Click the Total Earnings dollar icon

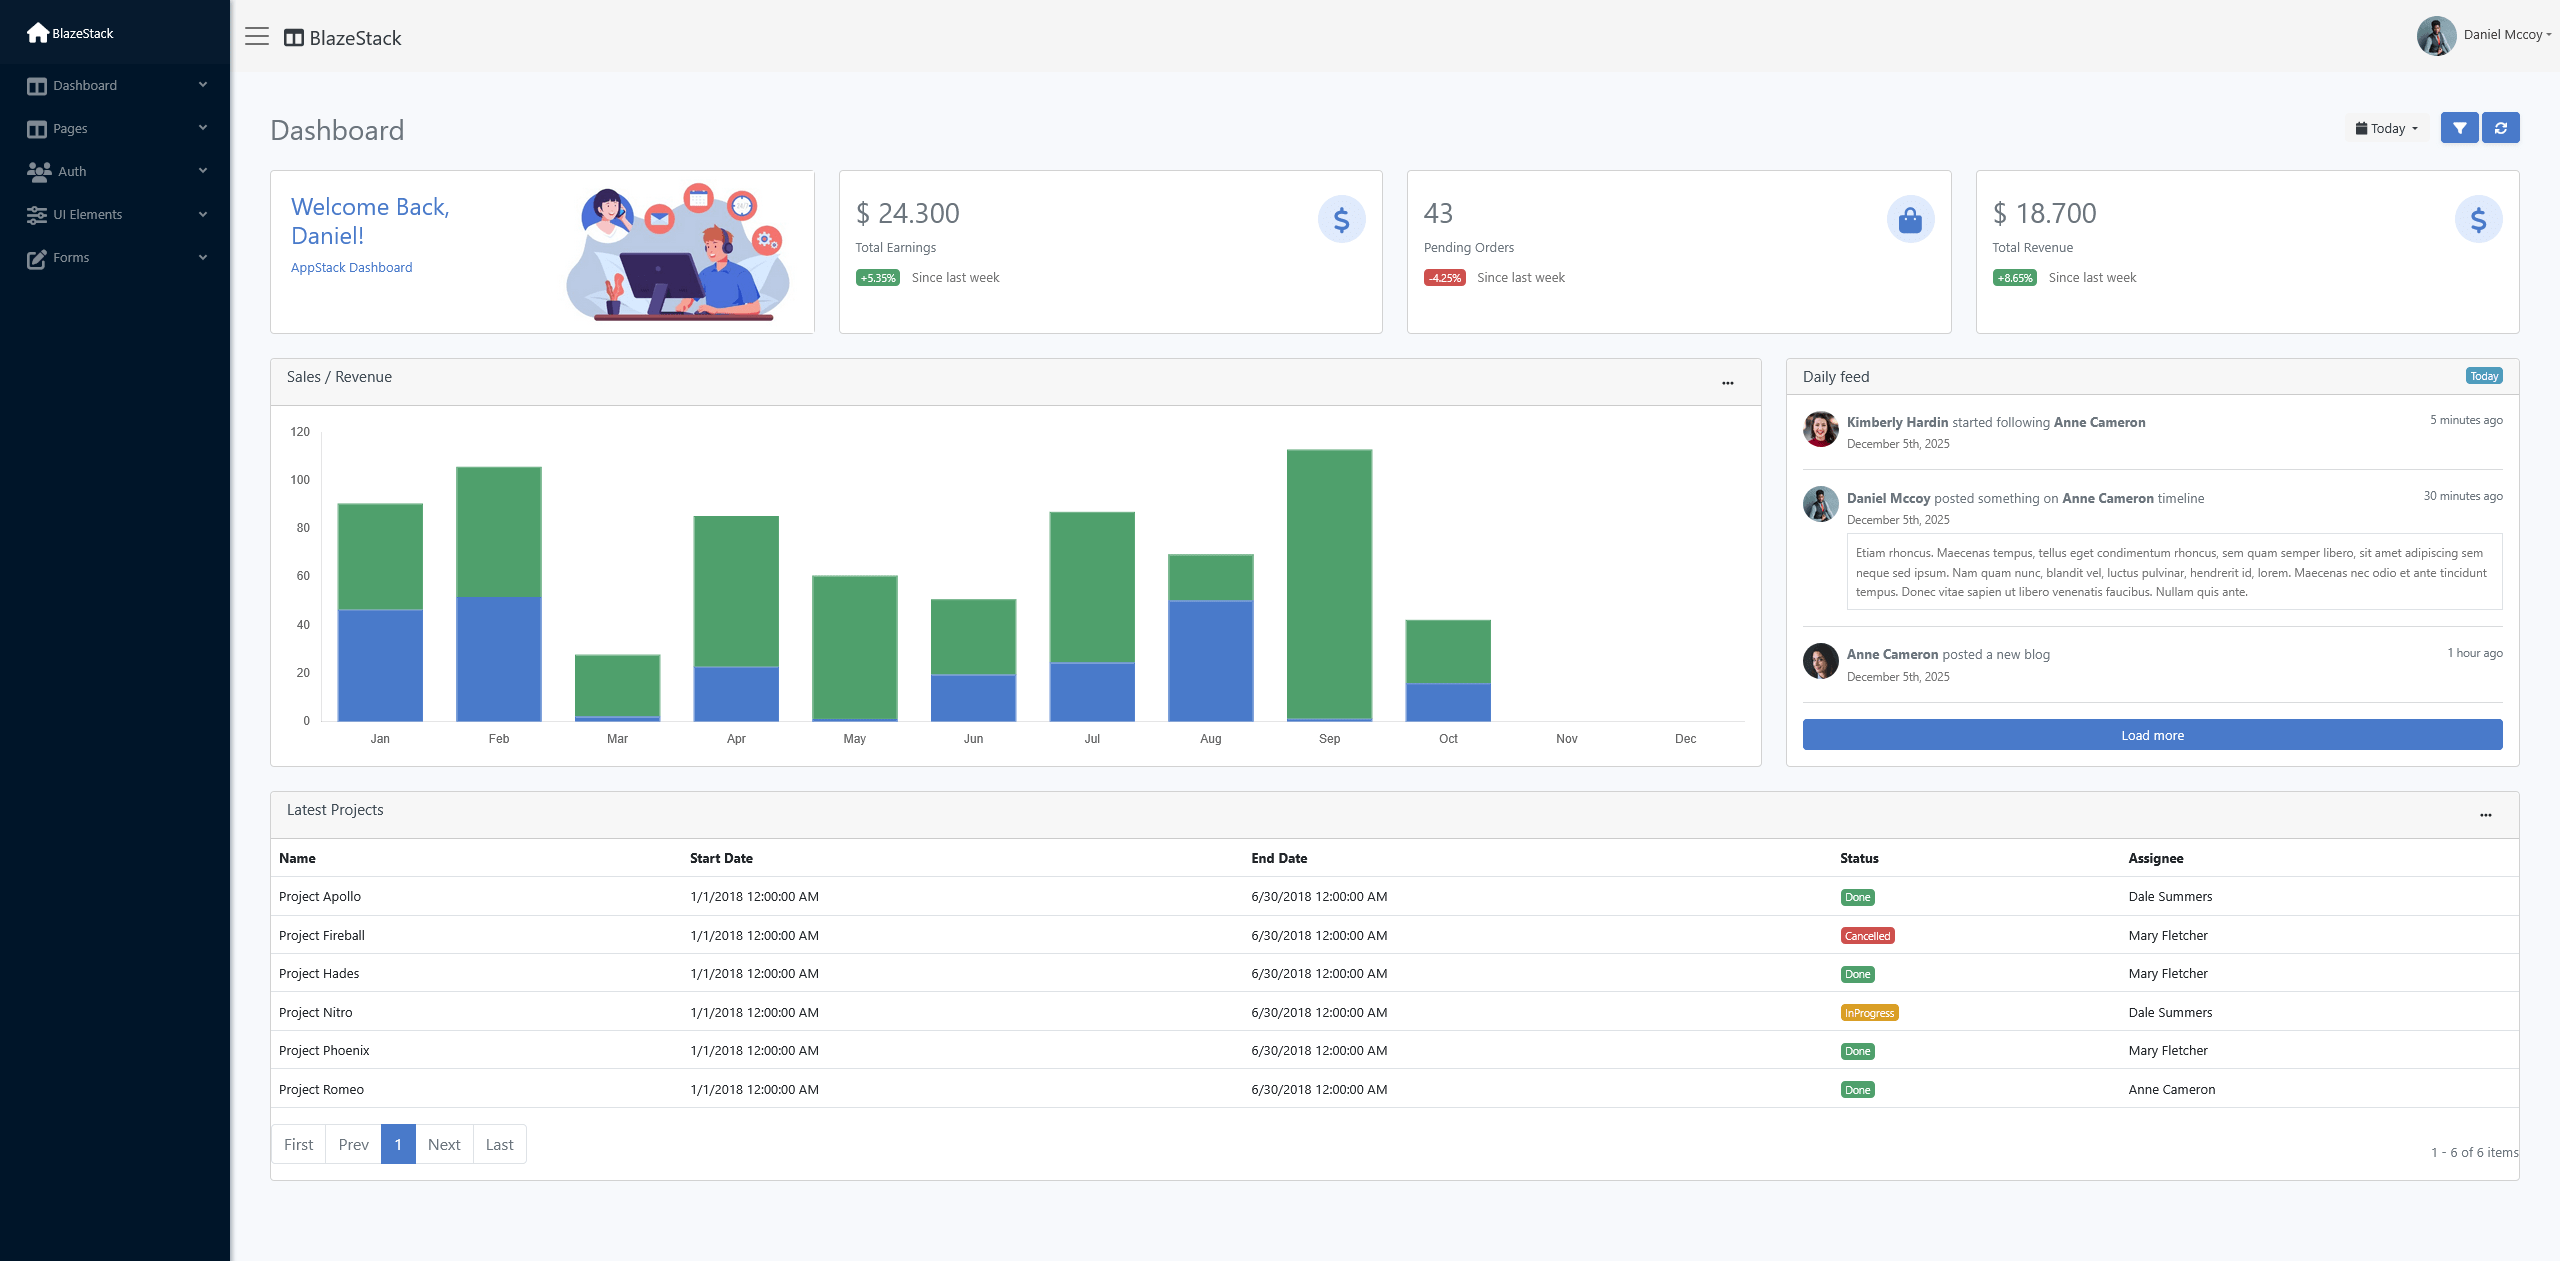click(x=1341, y=219)
